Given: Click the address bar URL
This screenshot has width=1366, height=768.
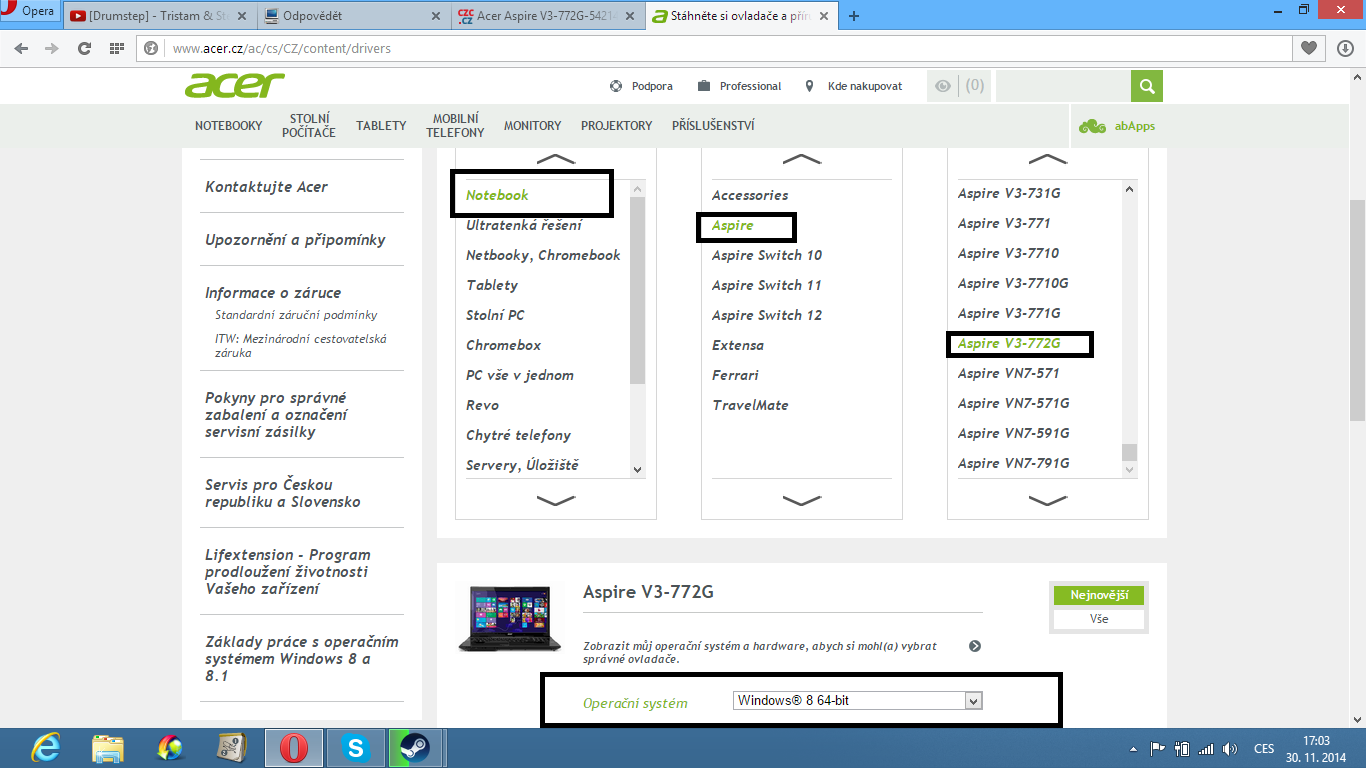Looking at the screenshot, I should tap(281, 48).
